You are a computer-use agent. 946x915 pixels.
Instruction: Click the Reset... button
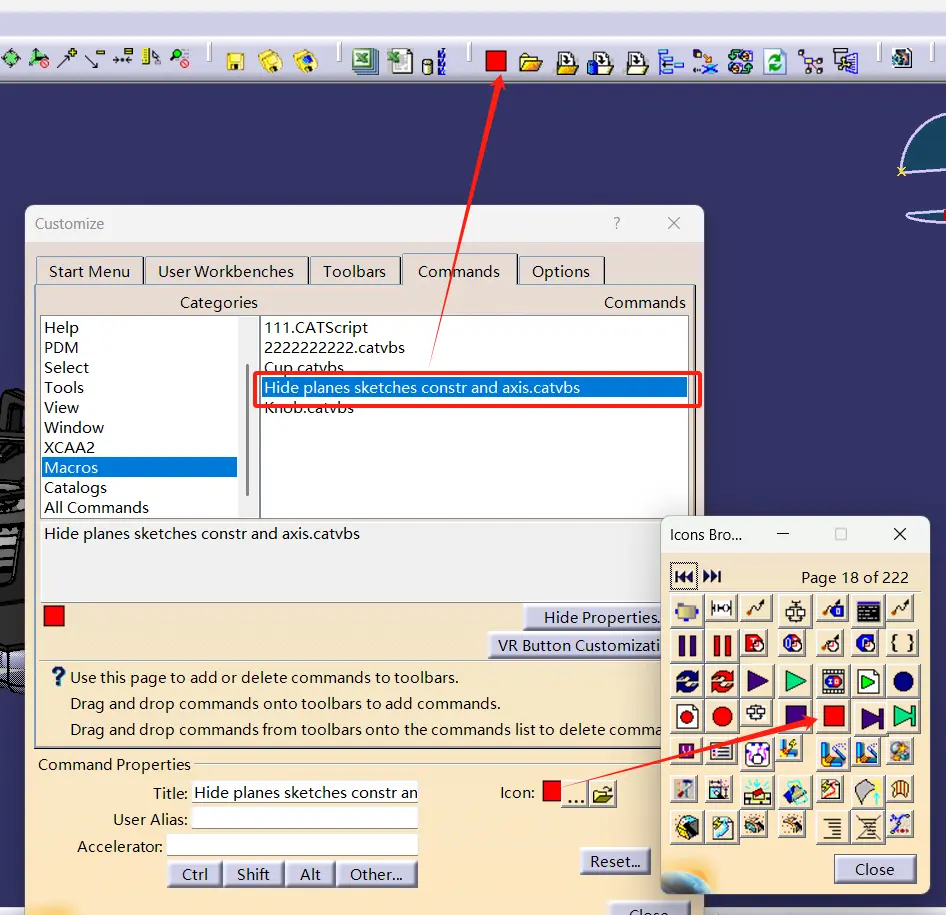click(x=615, y=861)
